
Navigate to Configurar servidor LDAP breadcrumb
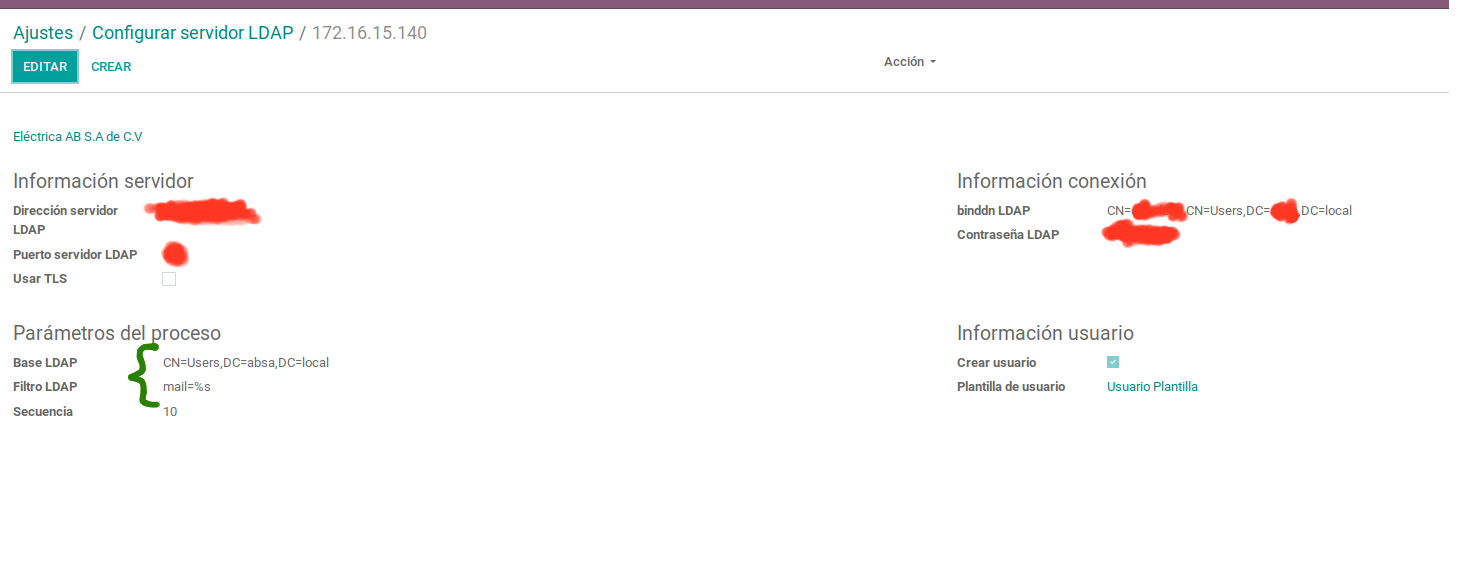(193, 33)
